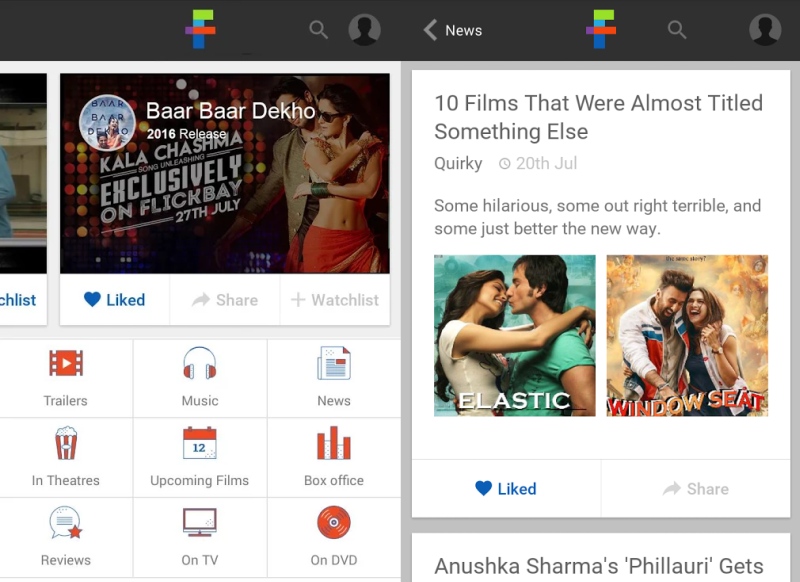This screenshot has height=582, width=800.
Task: Tap the search icon on the home screen
Action: 318,30
